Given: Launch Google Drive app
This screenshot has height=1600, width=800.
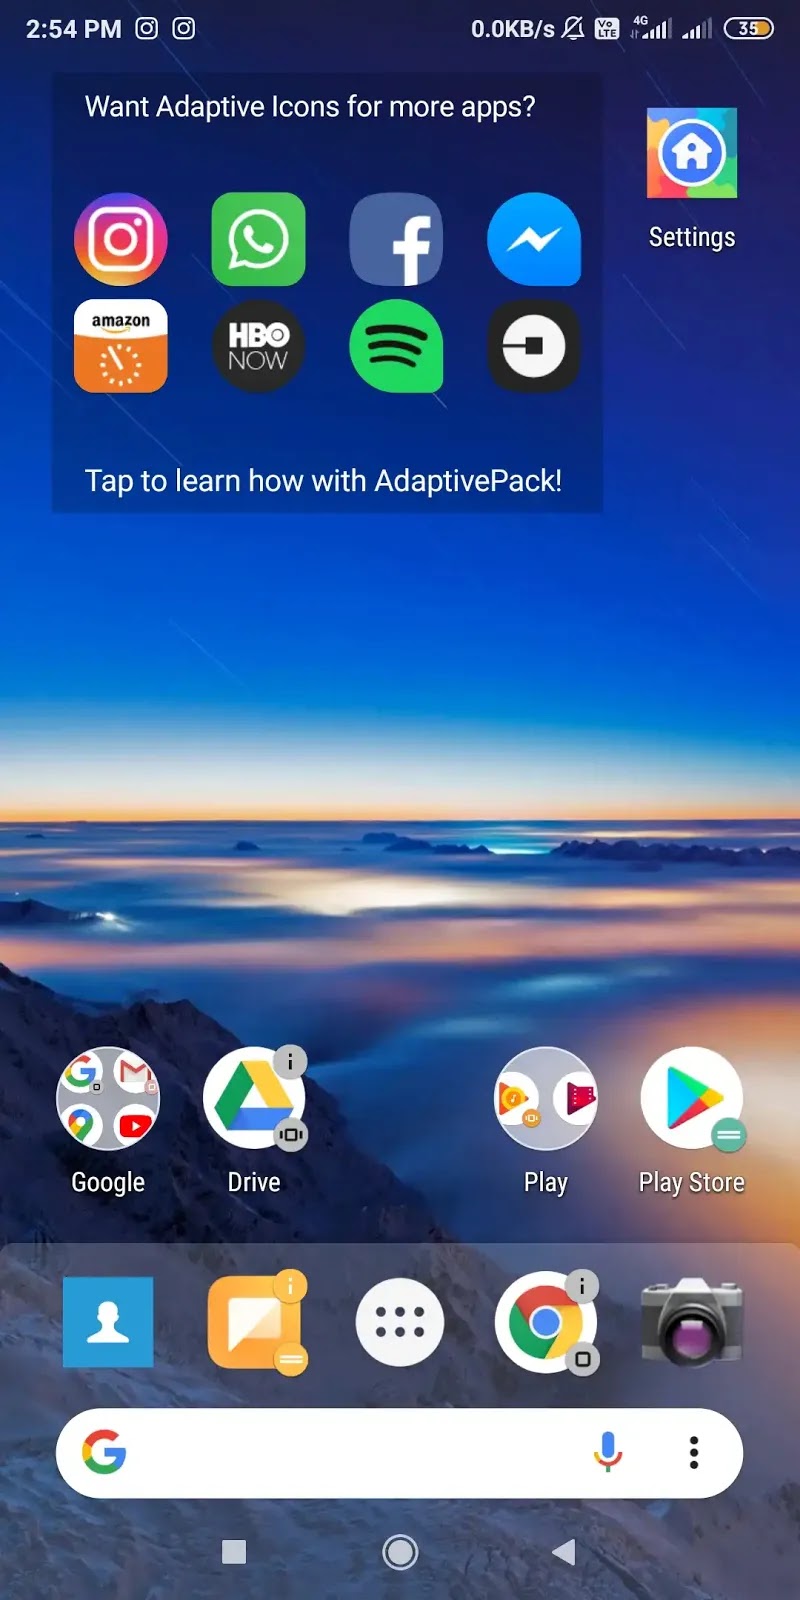Looking at the screenshot, I should click(x=254, y=1098).
